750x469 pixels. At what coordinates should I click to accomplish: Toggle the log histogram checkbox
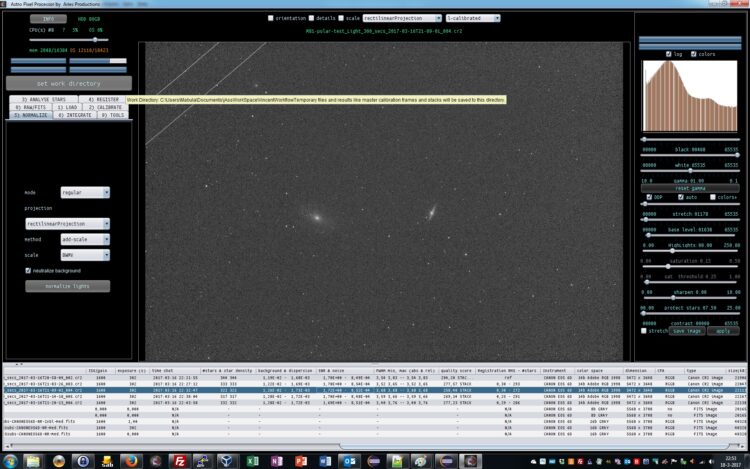pos(669,54)
